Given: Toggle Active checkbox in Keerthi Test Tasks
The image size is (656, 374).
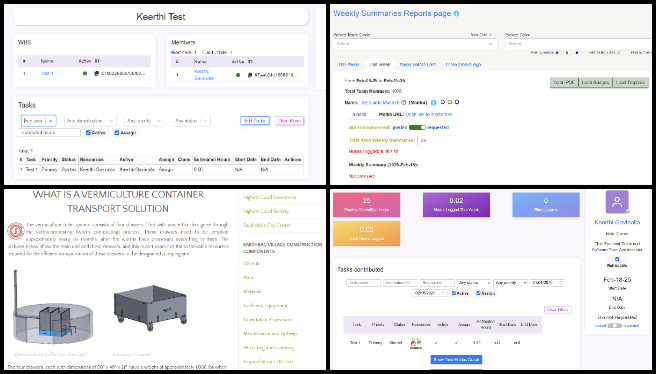Looking at the screenshot, I should 88,133.
